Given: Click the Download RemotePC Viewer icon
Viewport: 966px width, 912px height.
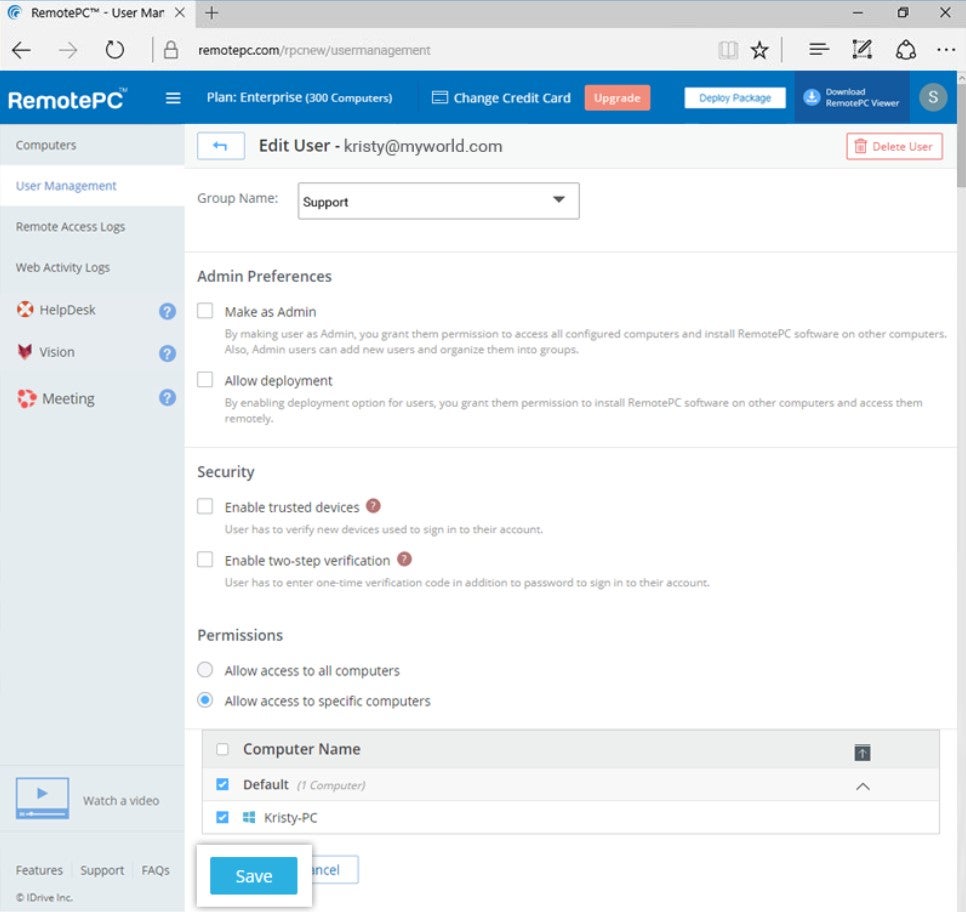Looking at the screenshot, I should pyautogui.click(x=812, y=97).
